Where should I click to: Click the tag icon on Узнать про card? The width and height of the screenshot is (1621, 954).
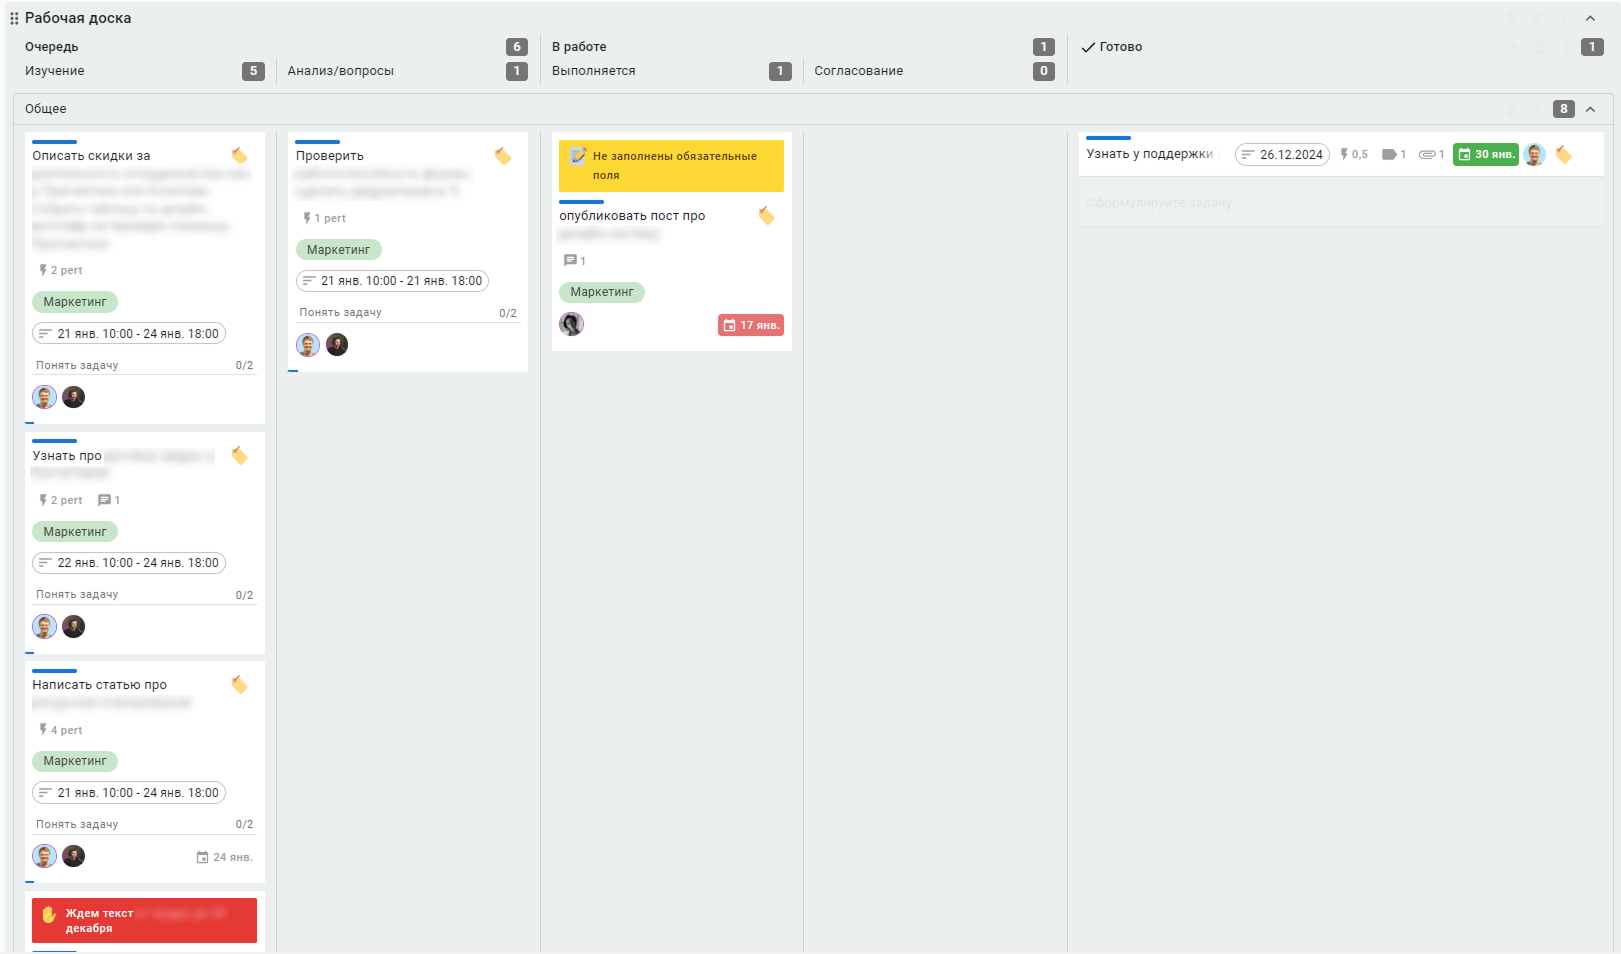(239, 455)
